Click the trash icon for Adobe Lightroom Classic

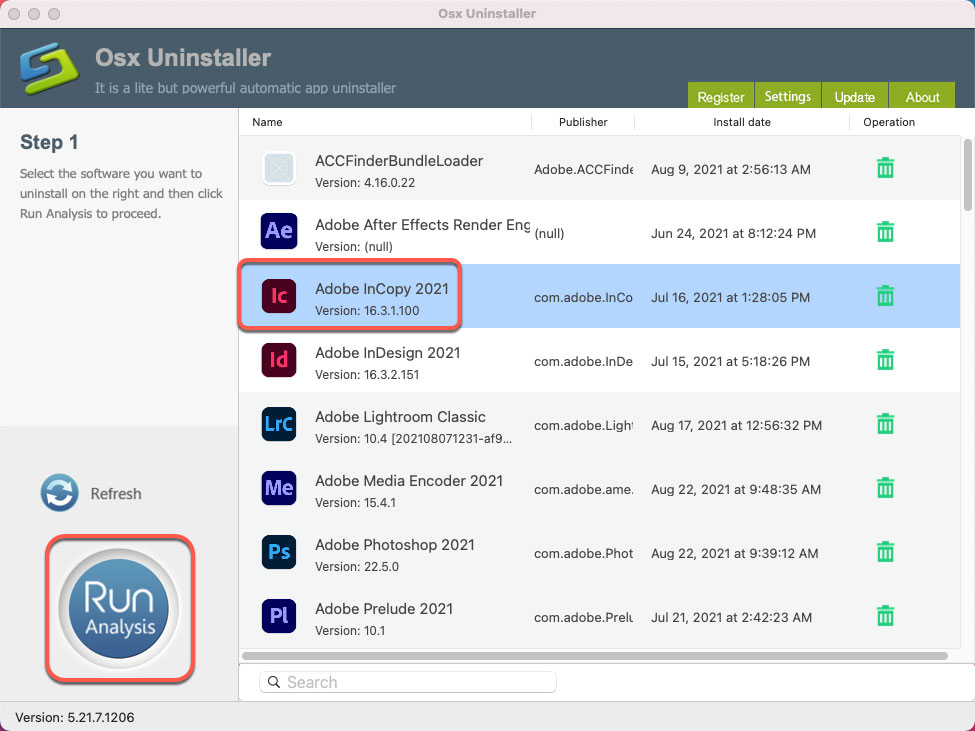tap(885, 424)
